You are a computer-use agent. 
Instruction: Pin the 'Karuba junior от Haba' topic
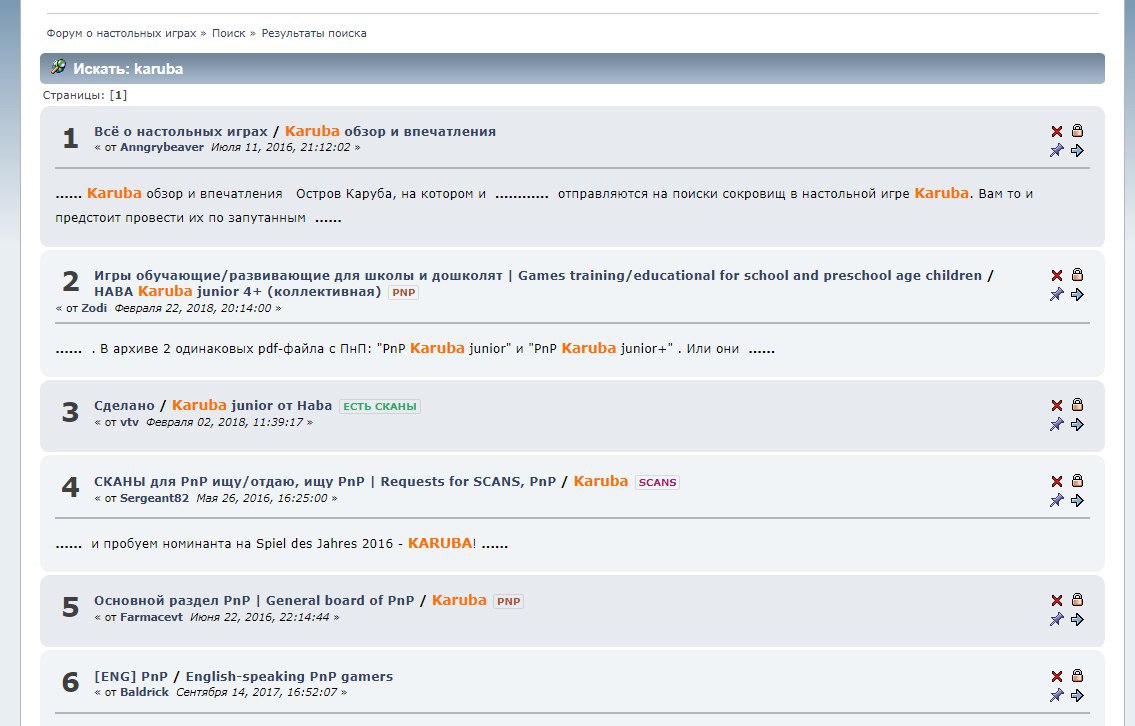click(x=1057, y=425)
